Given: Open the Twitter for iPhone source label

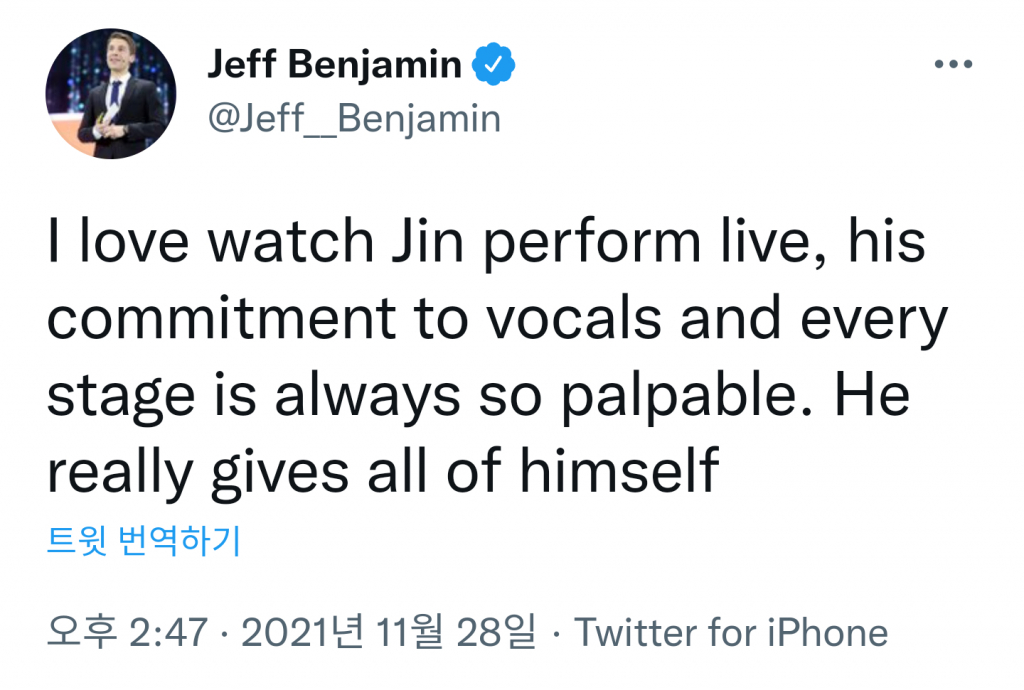Looking at the screenshot, I should tap(731, 633).
